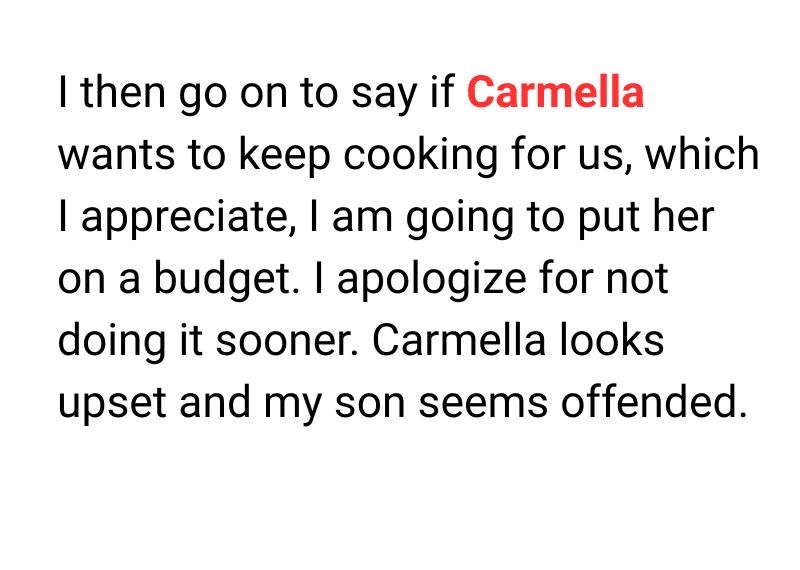The height and width of the screenshot is (570, 800).
Task: Click on the word "appreciate"
Action: point(187,218)
